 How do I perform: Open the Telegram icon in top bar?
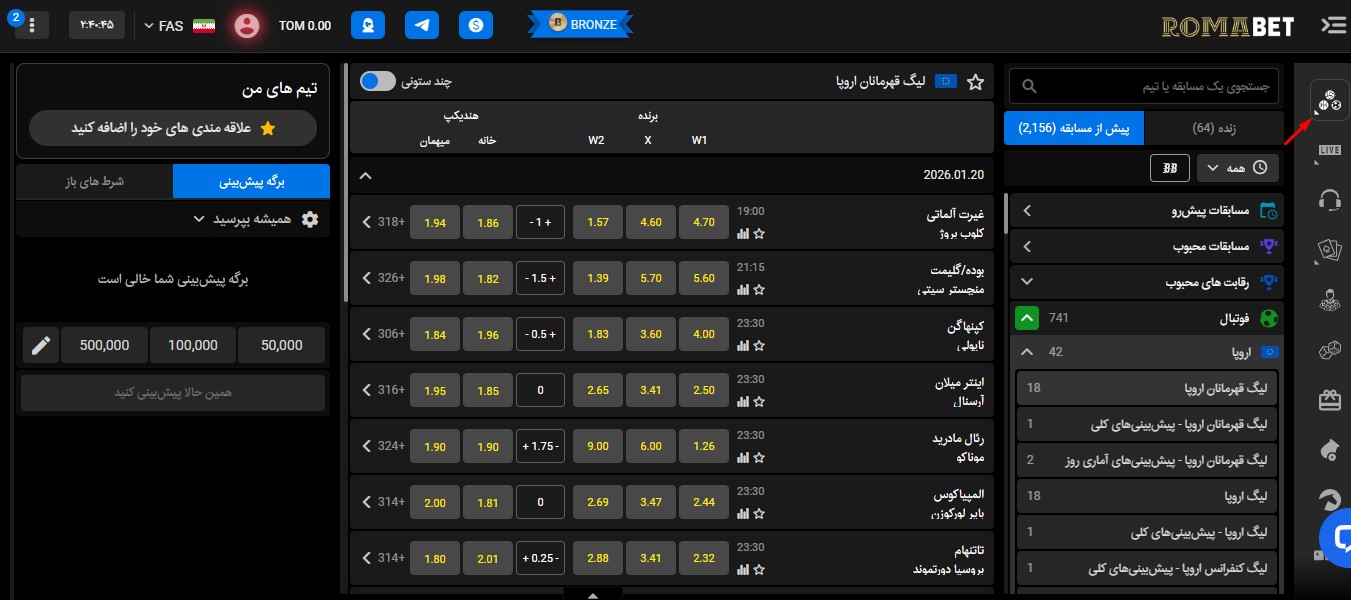coord(422,25)
